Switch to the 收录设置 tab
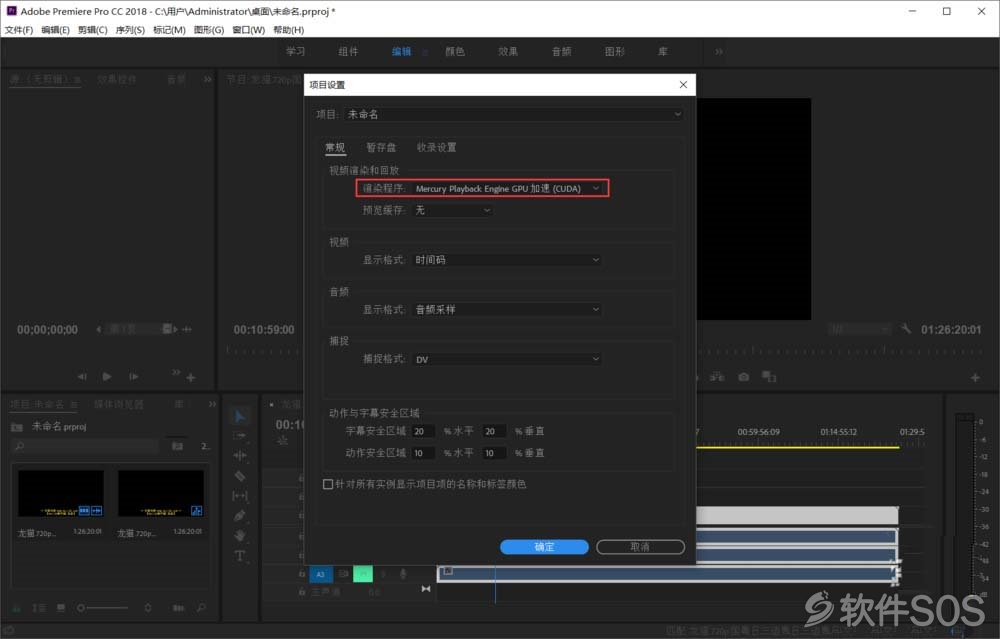 tap(436, 147)
